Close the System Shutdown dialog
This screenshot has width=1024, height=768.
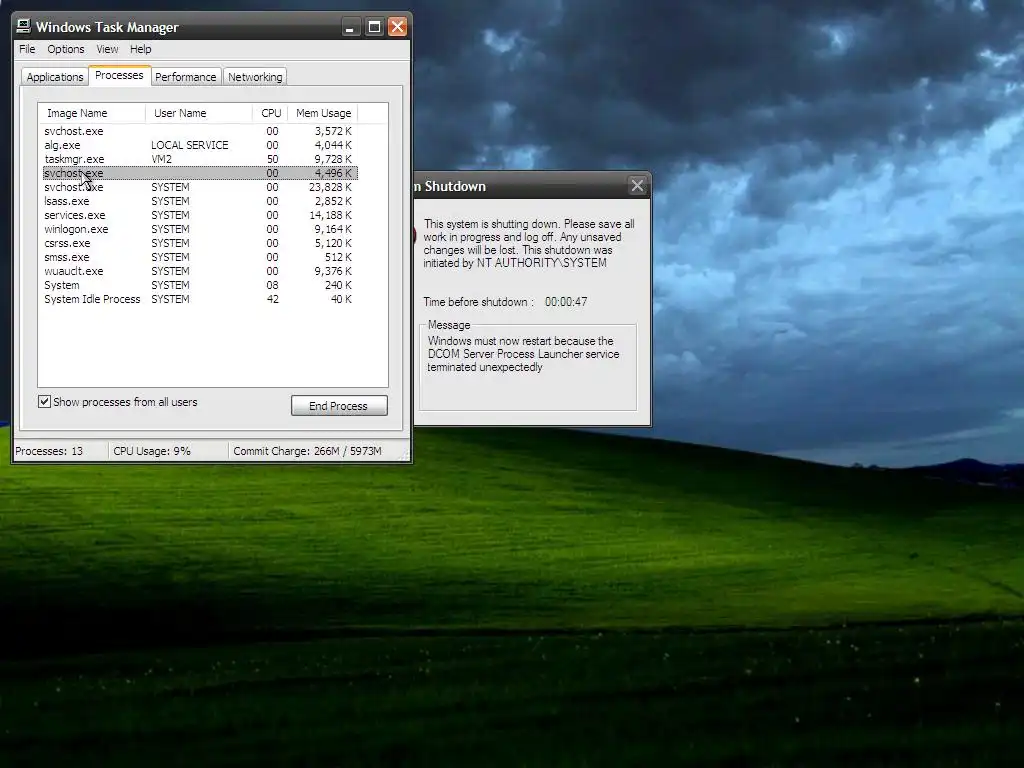pos(637,186)
